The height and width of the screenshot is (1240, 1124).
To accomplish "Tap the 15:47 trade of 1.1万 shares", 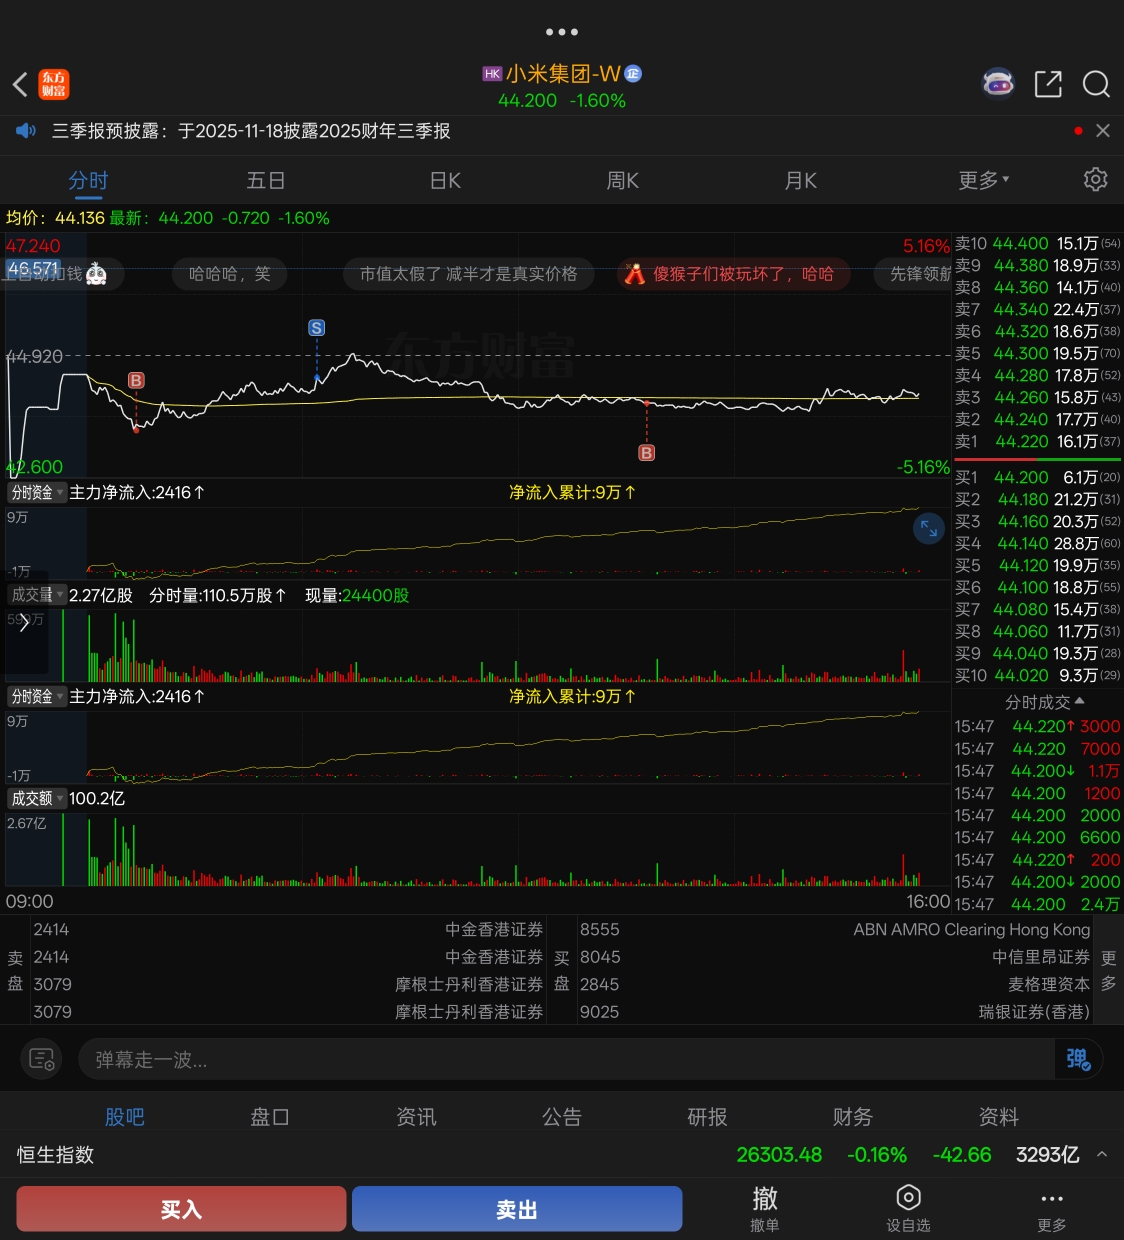I will pos(1038,771).
